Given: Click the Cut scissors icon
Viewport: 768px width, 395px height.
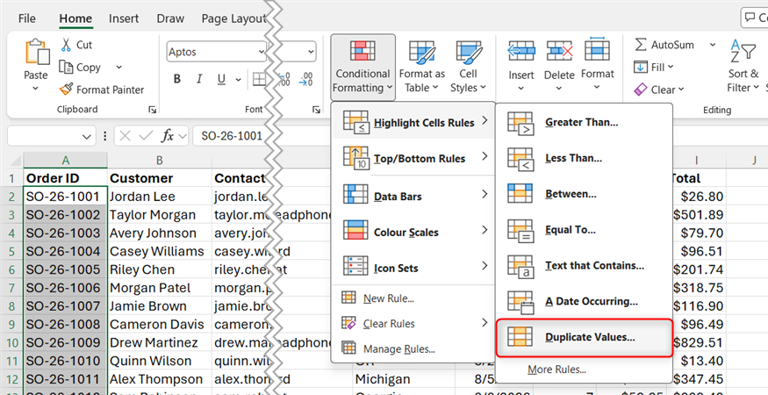Looking at the screenshot, I should (x=66, y=45).
